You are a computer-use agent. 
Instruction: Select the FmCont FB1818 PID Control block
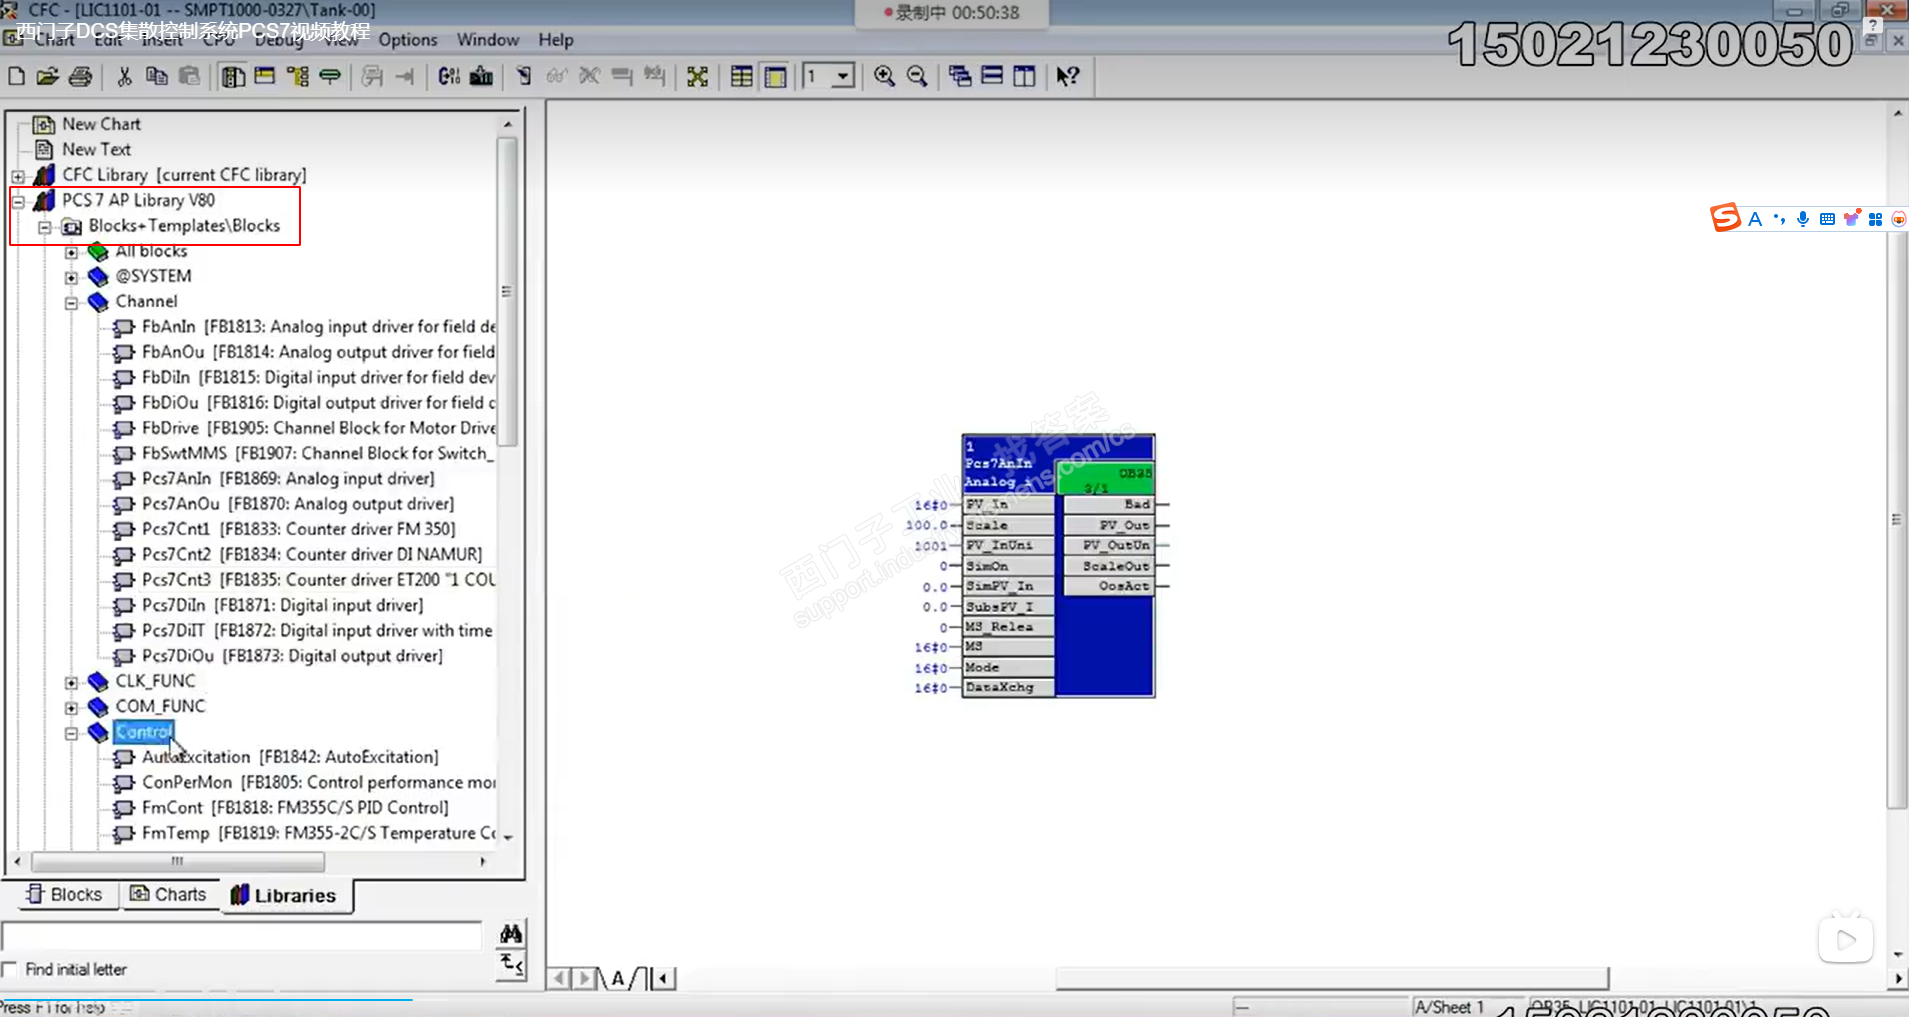(295, 808)
